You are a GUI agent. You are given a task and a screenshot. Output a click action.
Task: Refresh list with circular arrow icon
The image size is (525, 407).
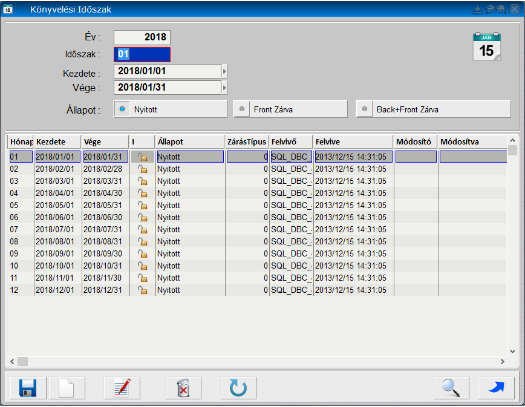click(238, 388)
